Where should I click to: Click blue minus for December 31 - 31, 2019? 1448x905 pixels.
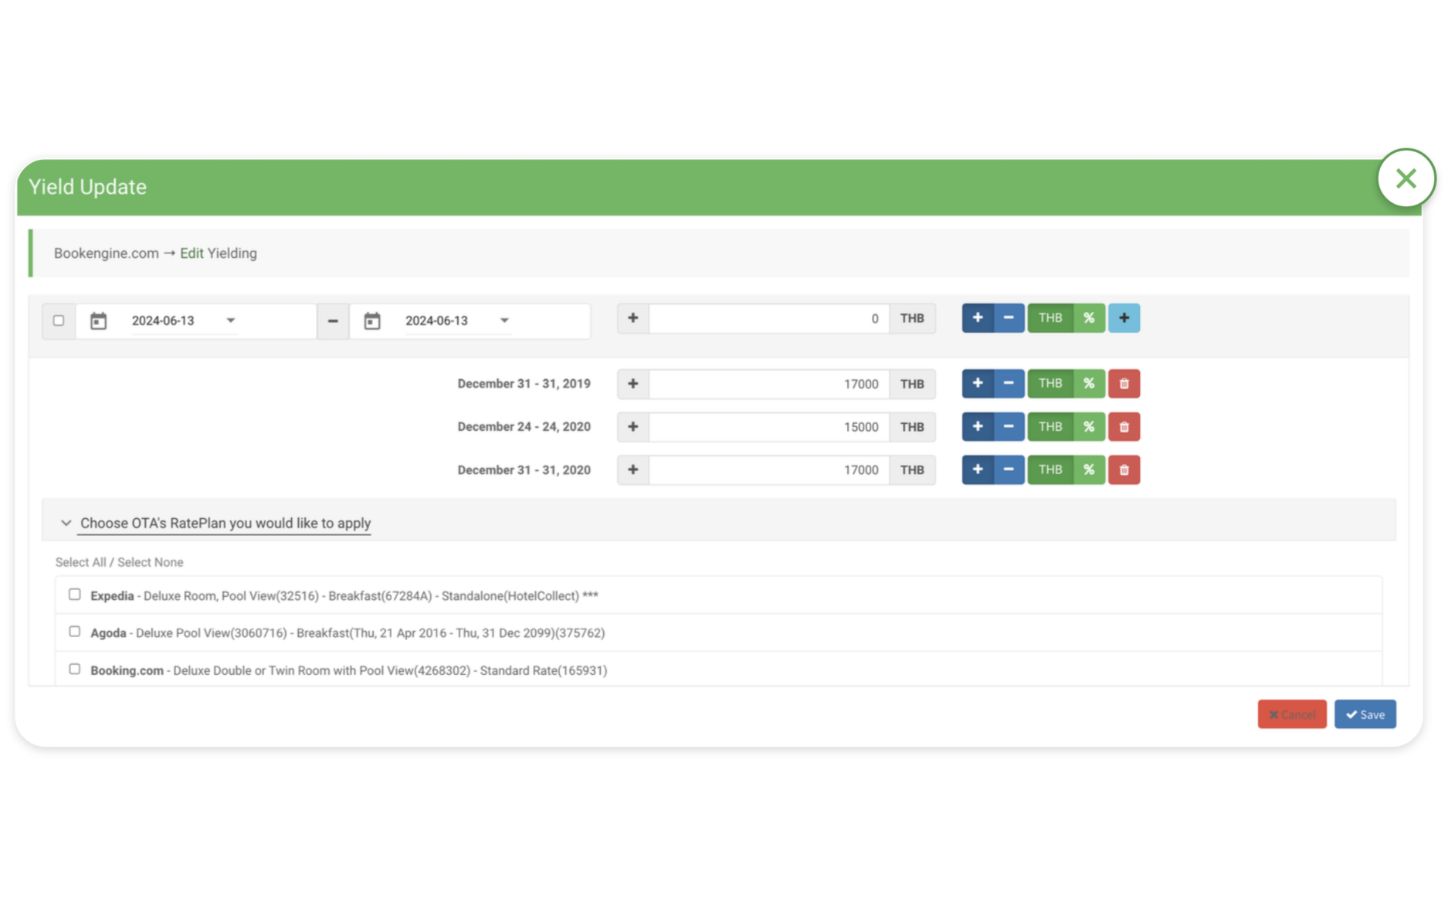pyautogui.click(x=1009, y=383)
